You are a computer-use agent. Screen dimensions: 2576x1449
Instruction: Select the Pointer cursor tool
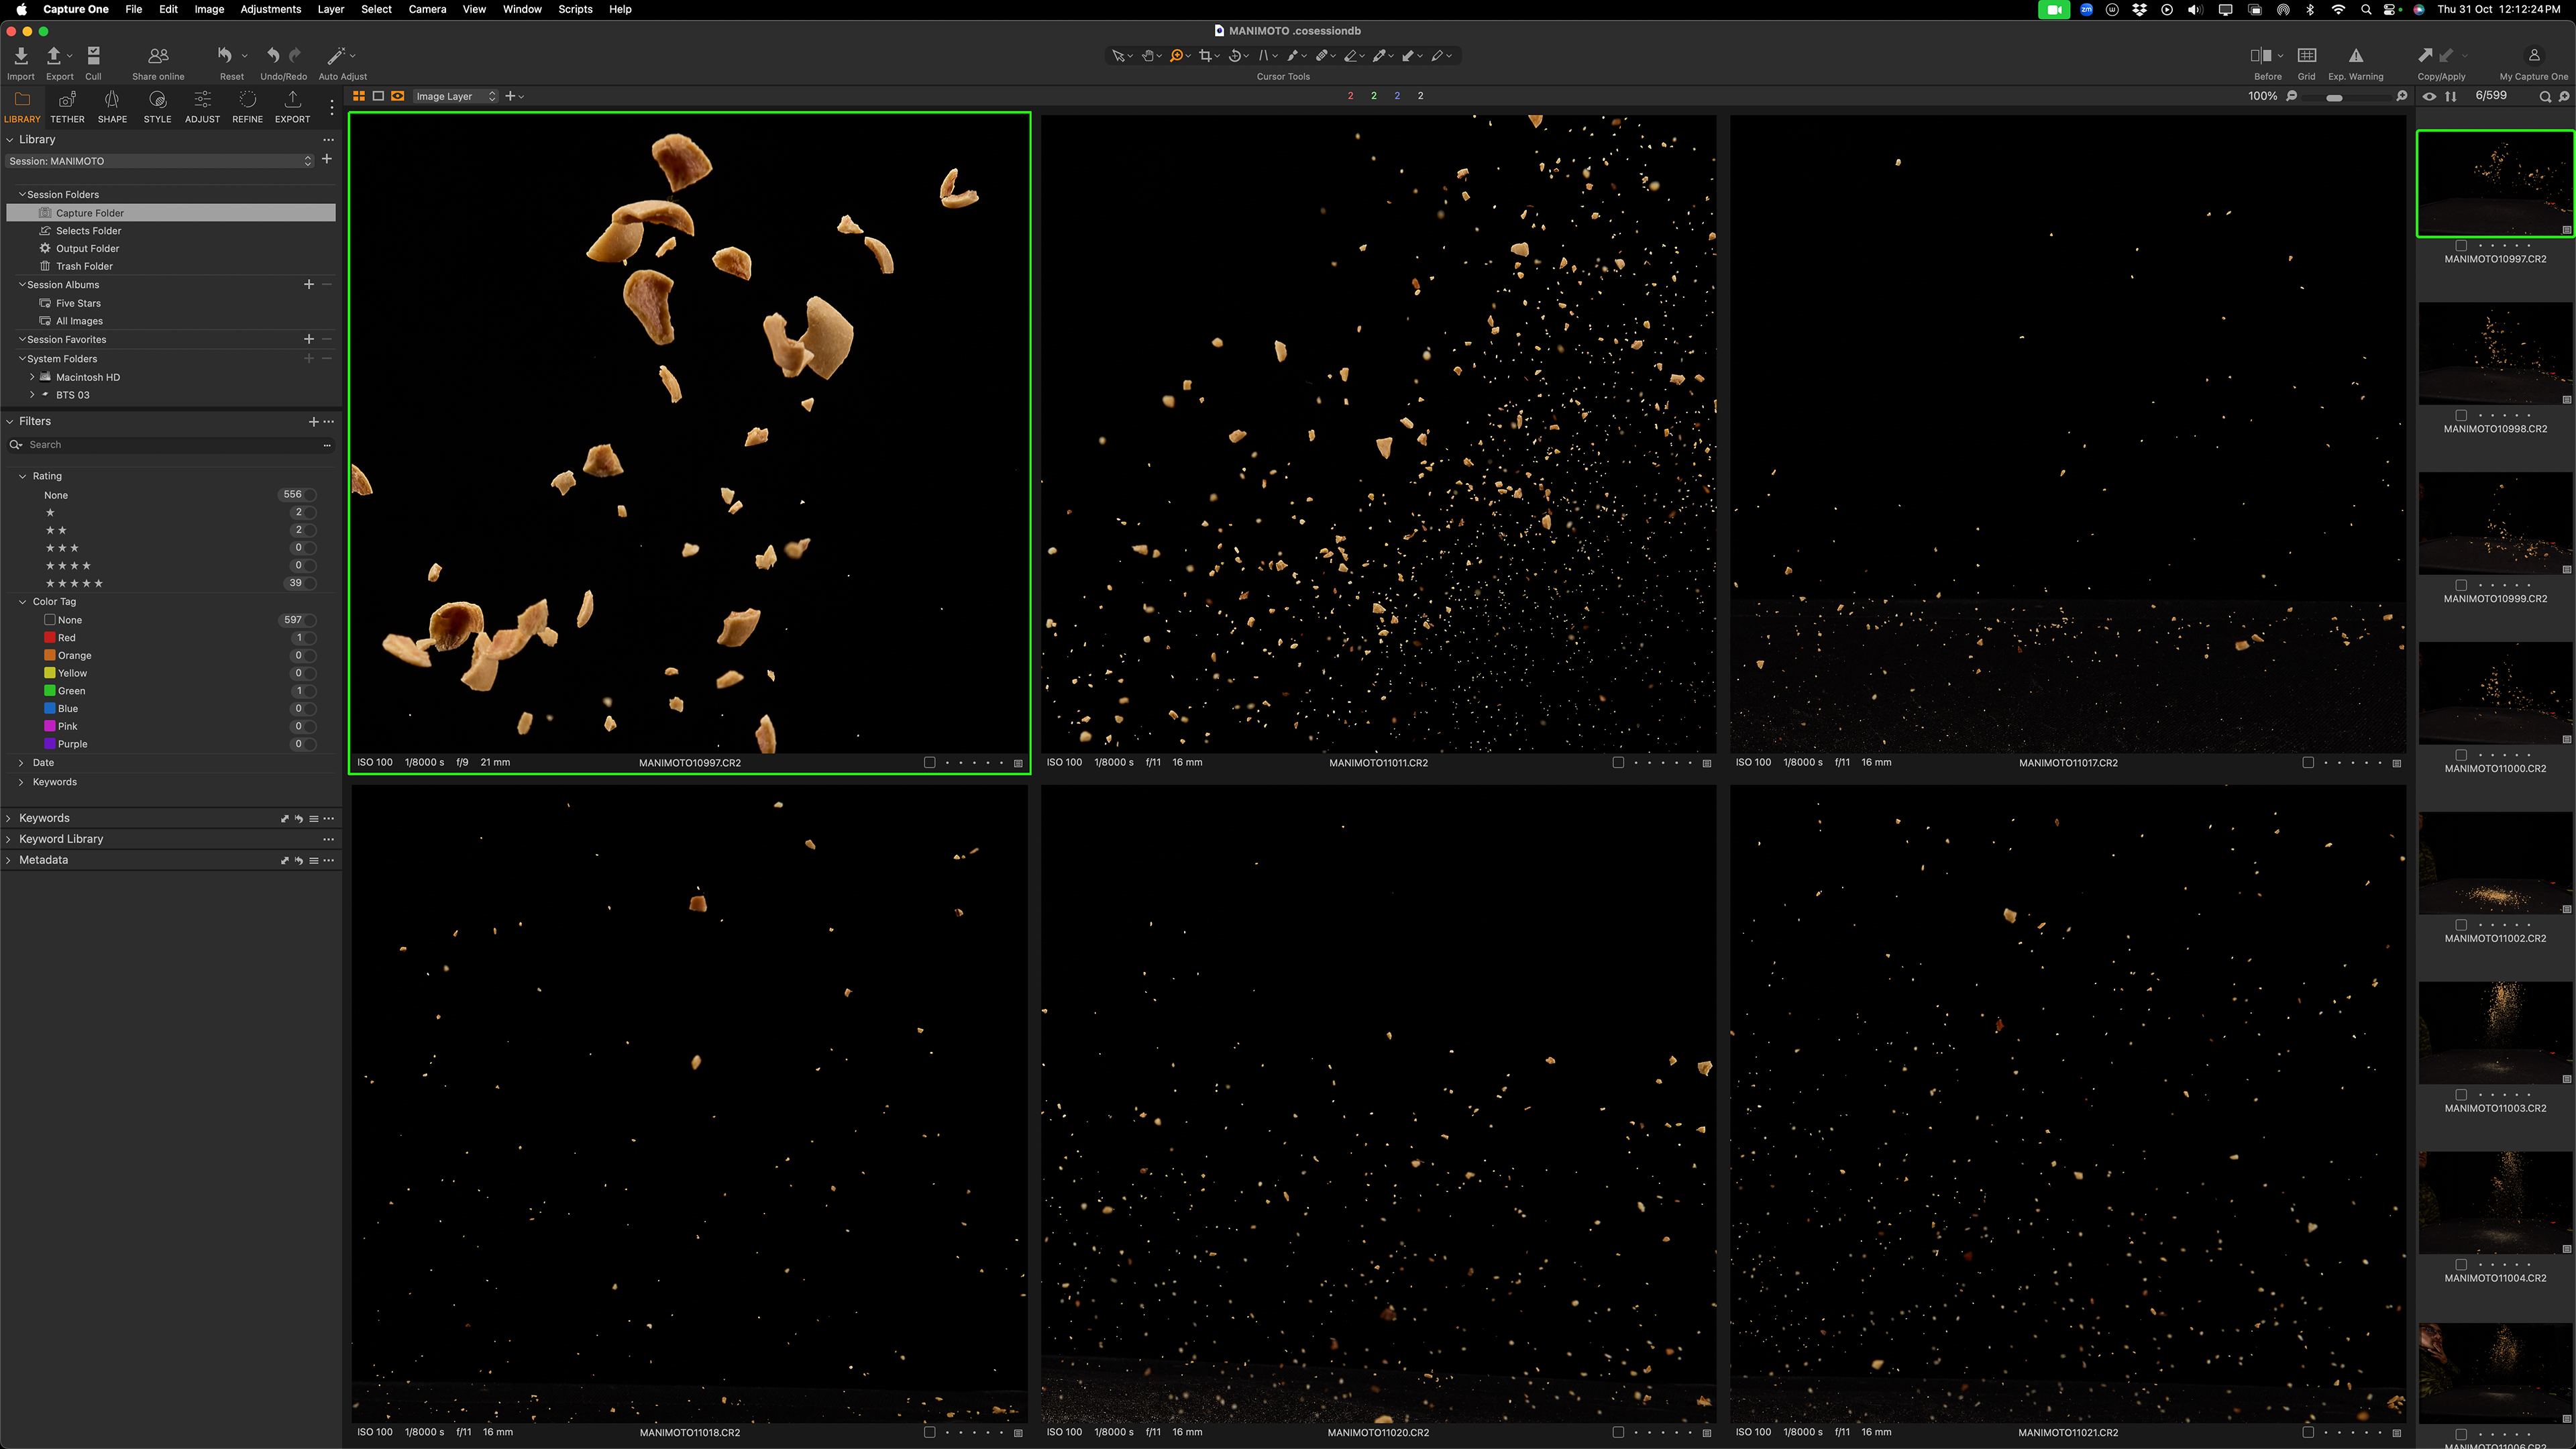[1118, 56]
